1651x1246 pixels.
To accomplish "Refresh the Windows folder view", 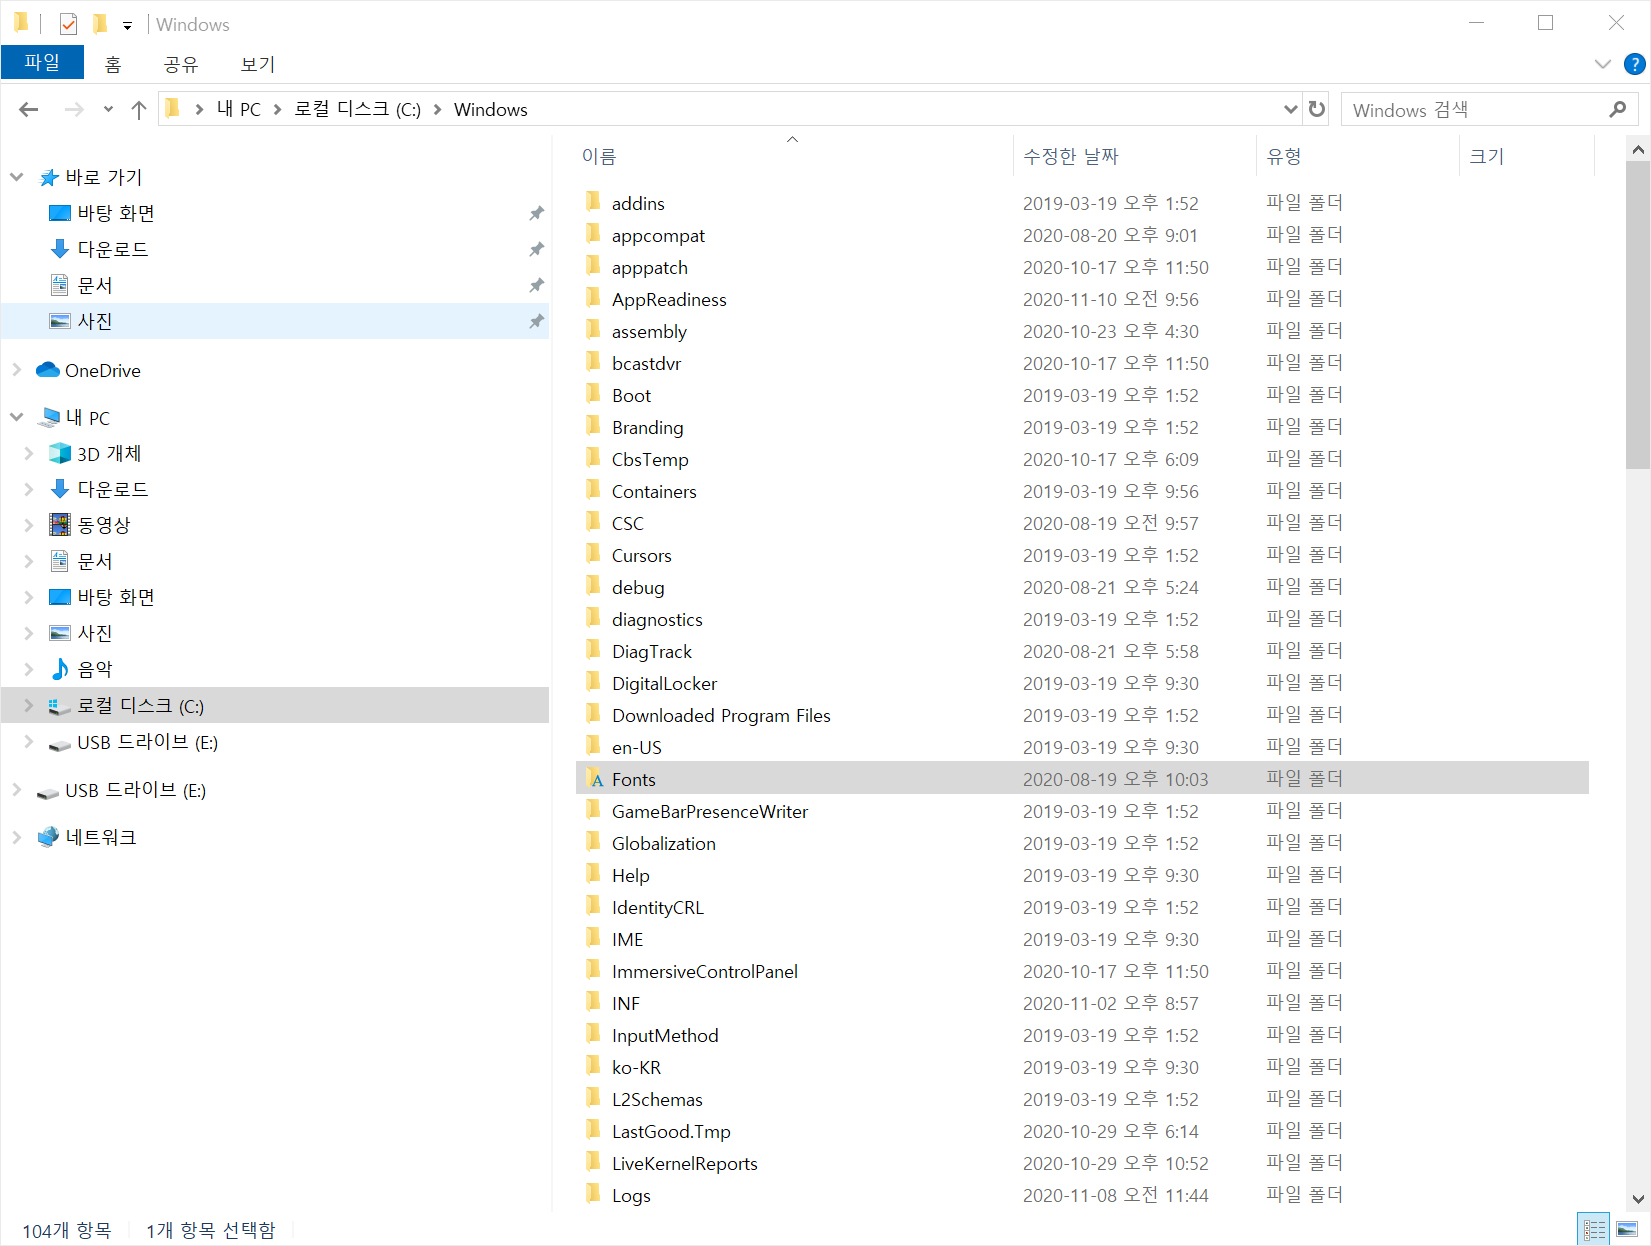I will tap(1317, 109).
